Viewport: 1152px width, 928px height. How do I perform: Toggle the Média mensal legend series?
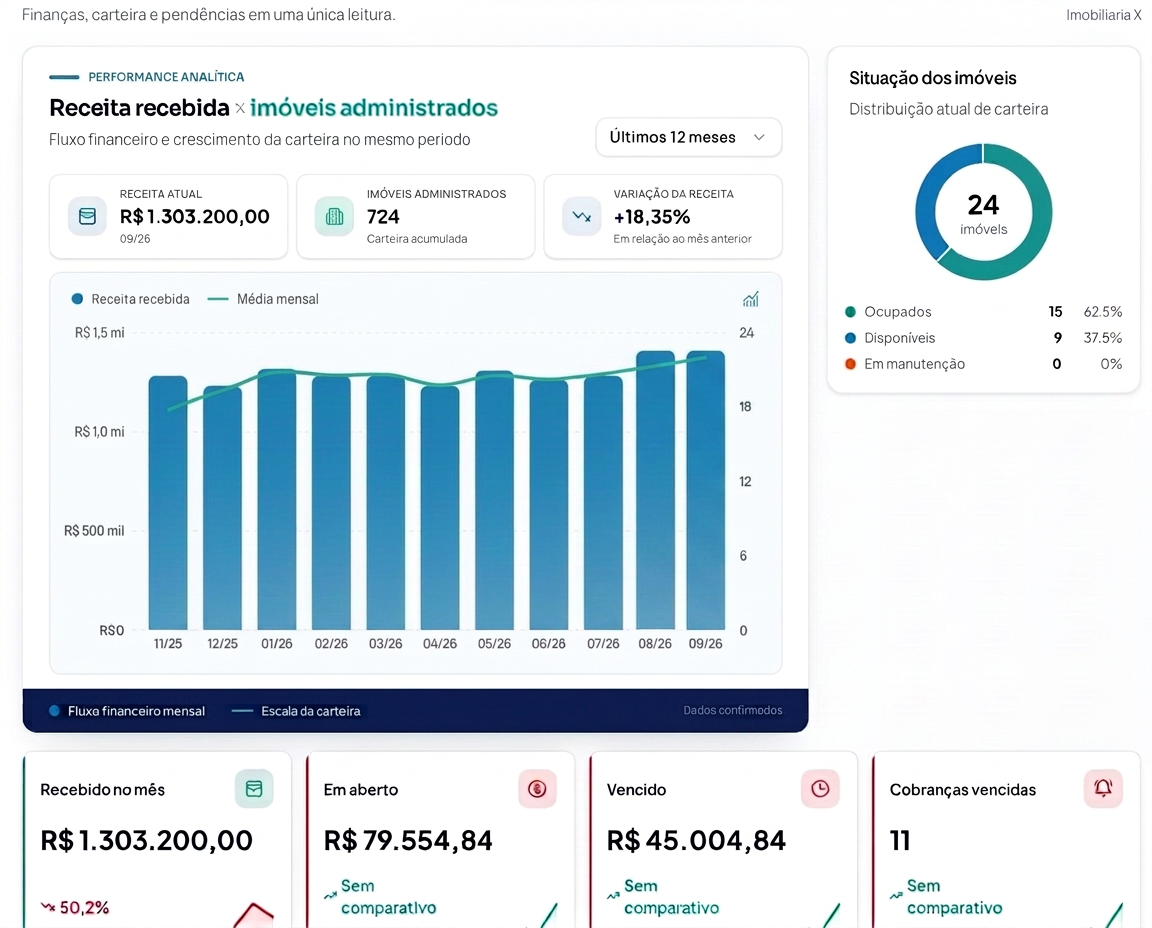(263, 299)
